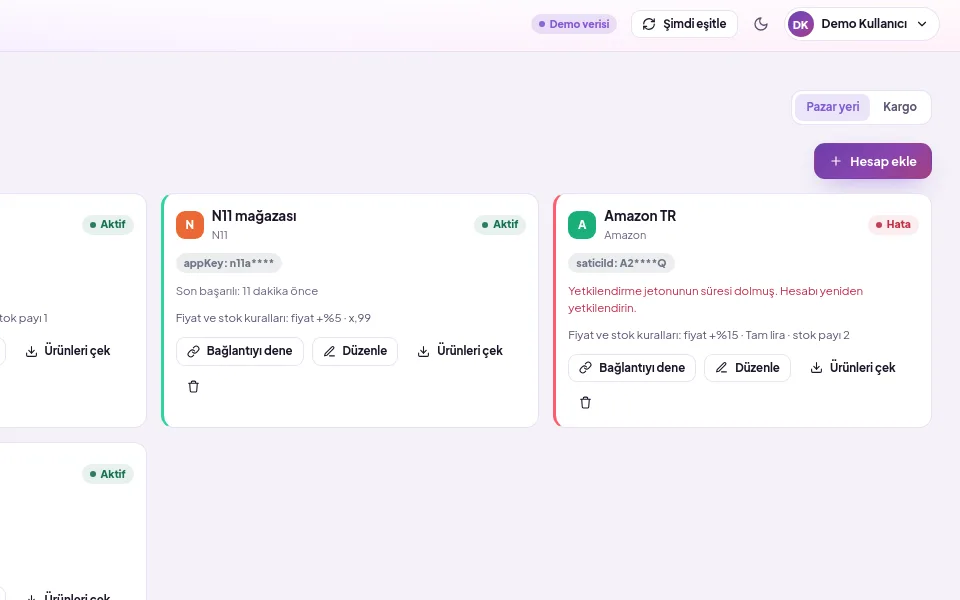Click the download icon in N11 Ürünleri çek
This screenshot has height=600, width=960.
tap(423, 351)
